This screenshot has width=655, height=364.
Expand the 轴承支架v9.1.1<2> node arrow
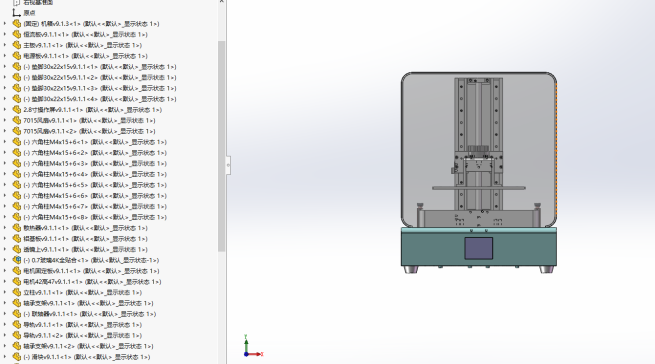point(5,346)
